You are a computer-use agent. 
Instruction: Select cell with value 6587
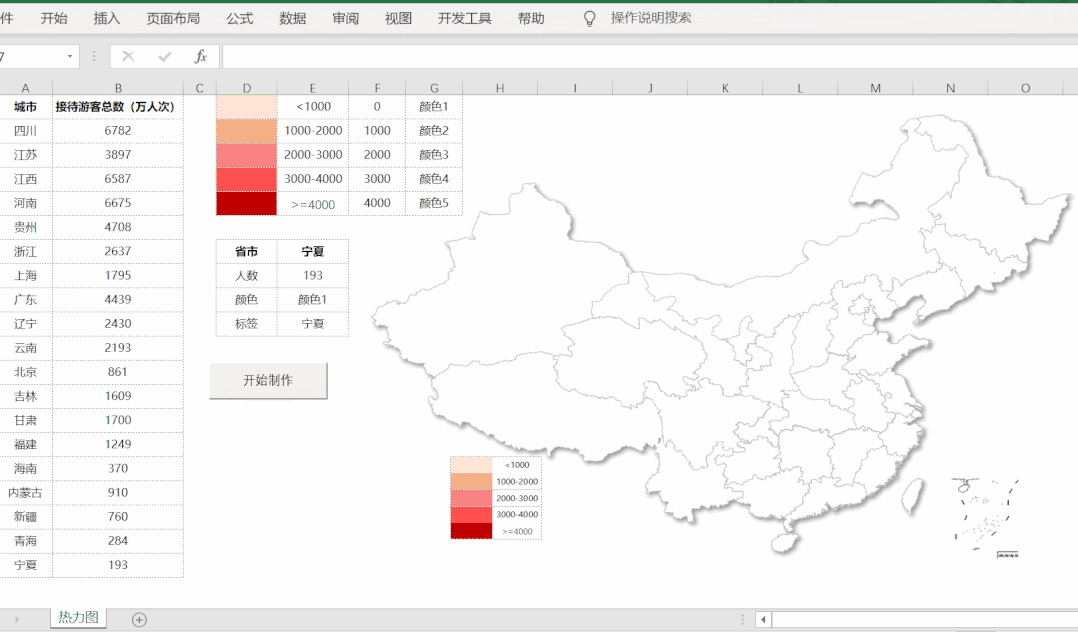click(118, 179)
